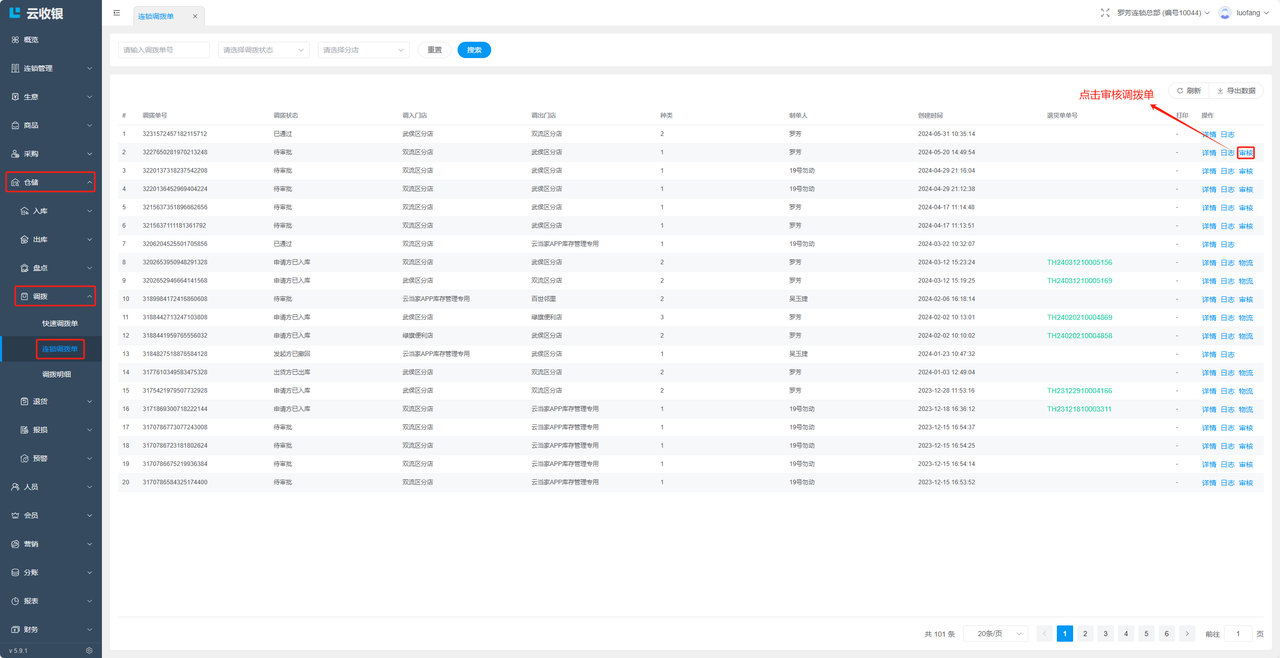1280x658 pixels.
Task: Expand the 商品 menu in sidebar
Action: 50,125
